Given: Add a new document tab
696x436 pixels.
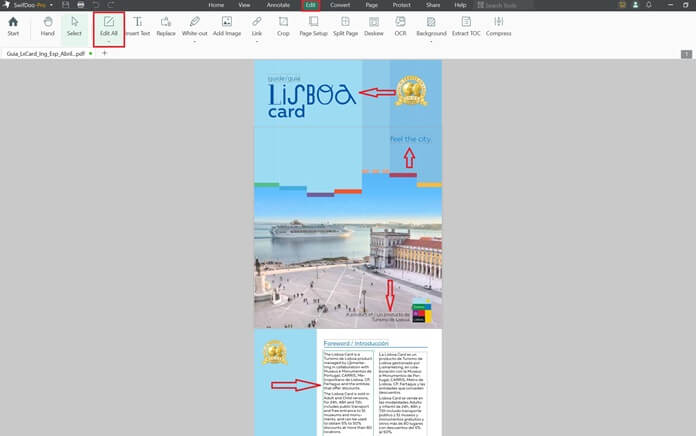Looking at the screenshot, I should (x=105, y=53).
